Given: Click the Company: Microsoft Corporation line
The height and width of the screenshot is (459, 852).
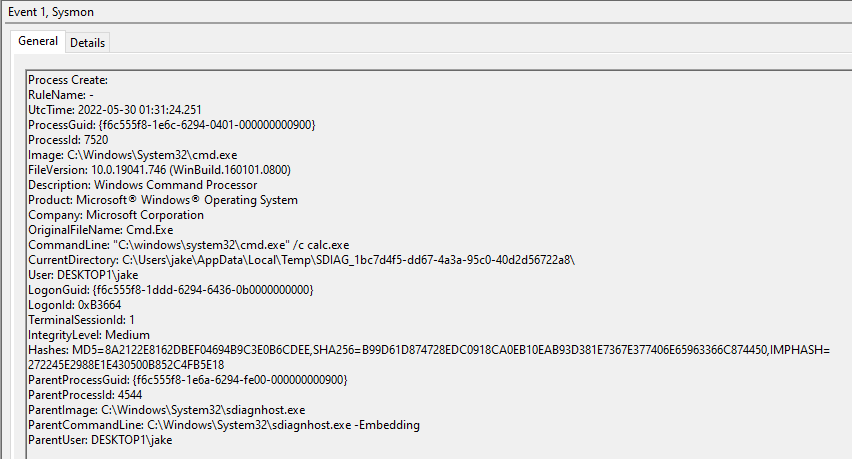Looking at the screenshot, I should (116, 215).
